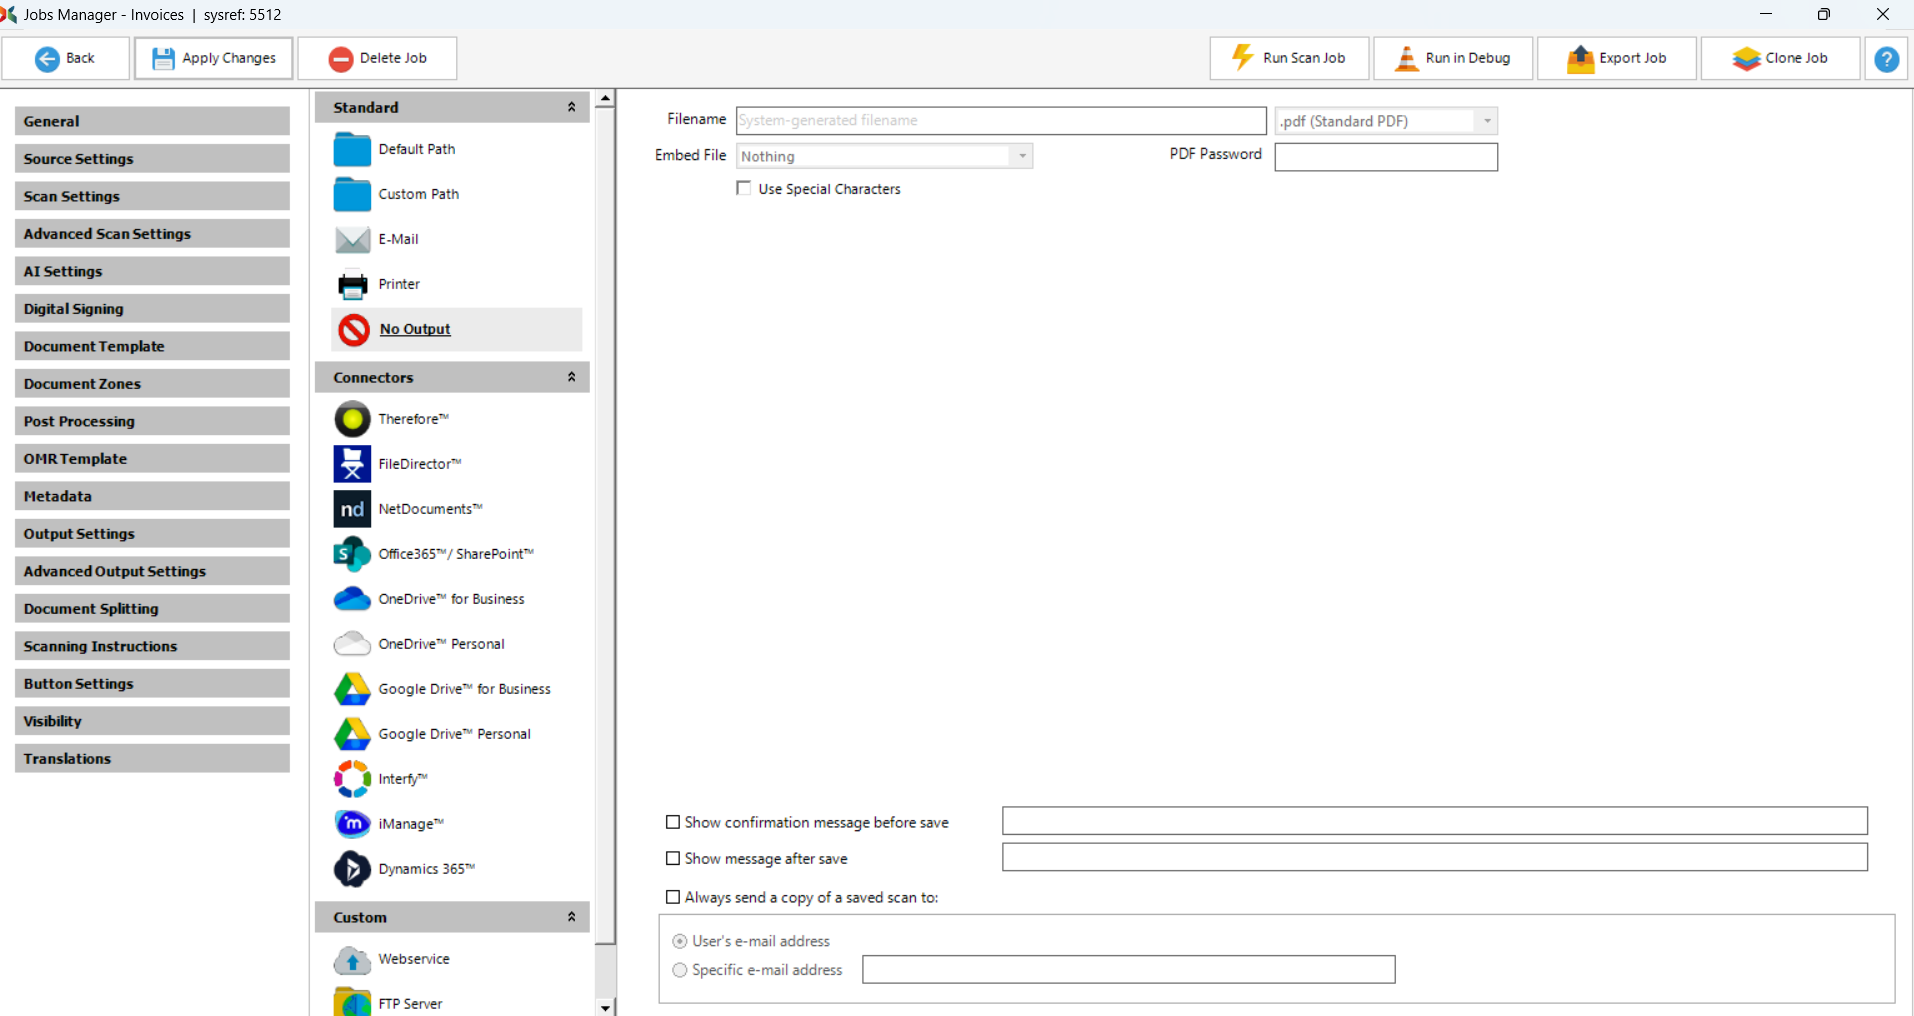The image size is (1914, 1016).
Task: Select the NetDocuments connector icon
Action: [x=352, y=509]
